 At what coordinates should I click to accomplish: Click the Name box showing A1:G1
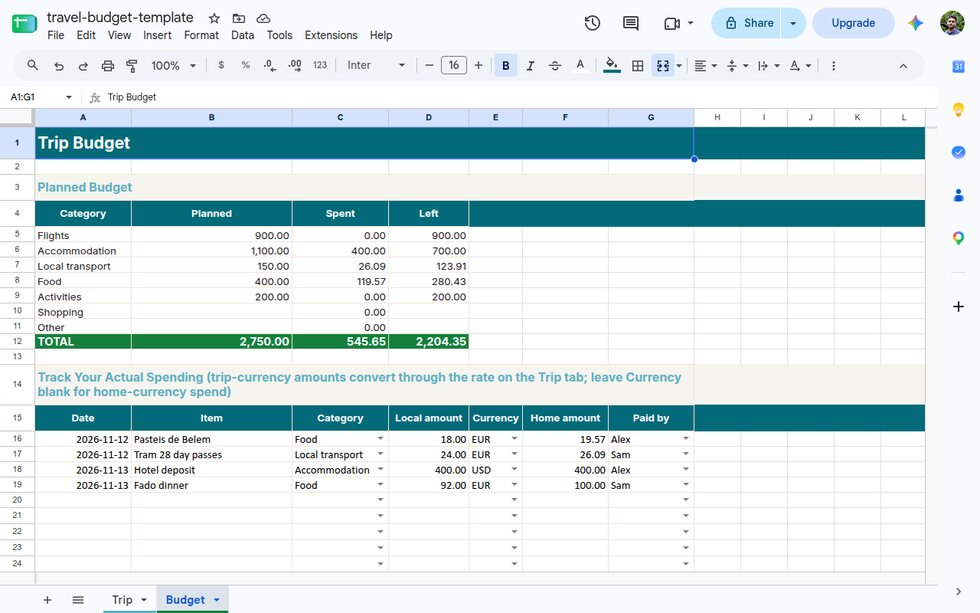(x=41, y=97)
